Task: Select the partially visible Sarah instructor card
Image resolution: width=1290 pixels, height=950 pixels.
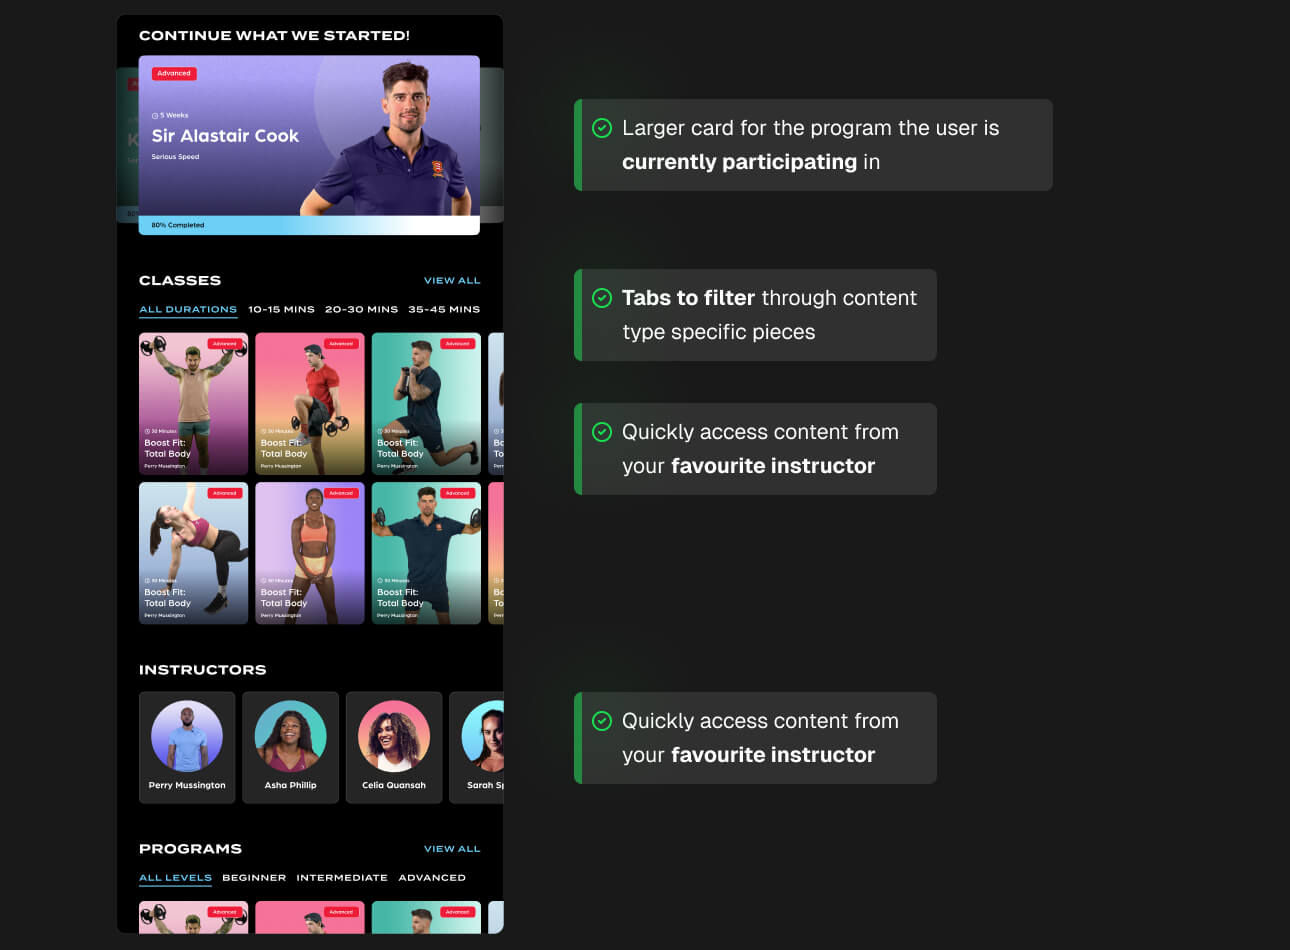Action: [x=477, y=747]
